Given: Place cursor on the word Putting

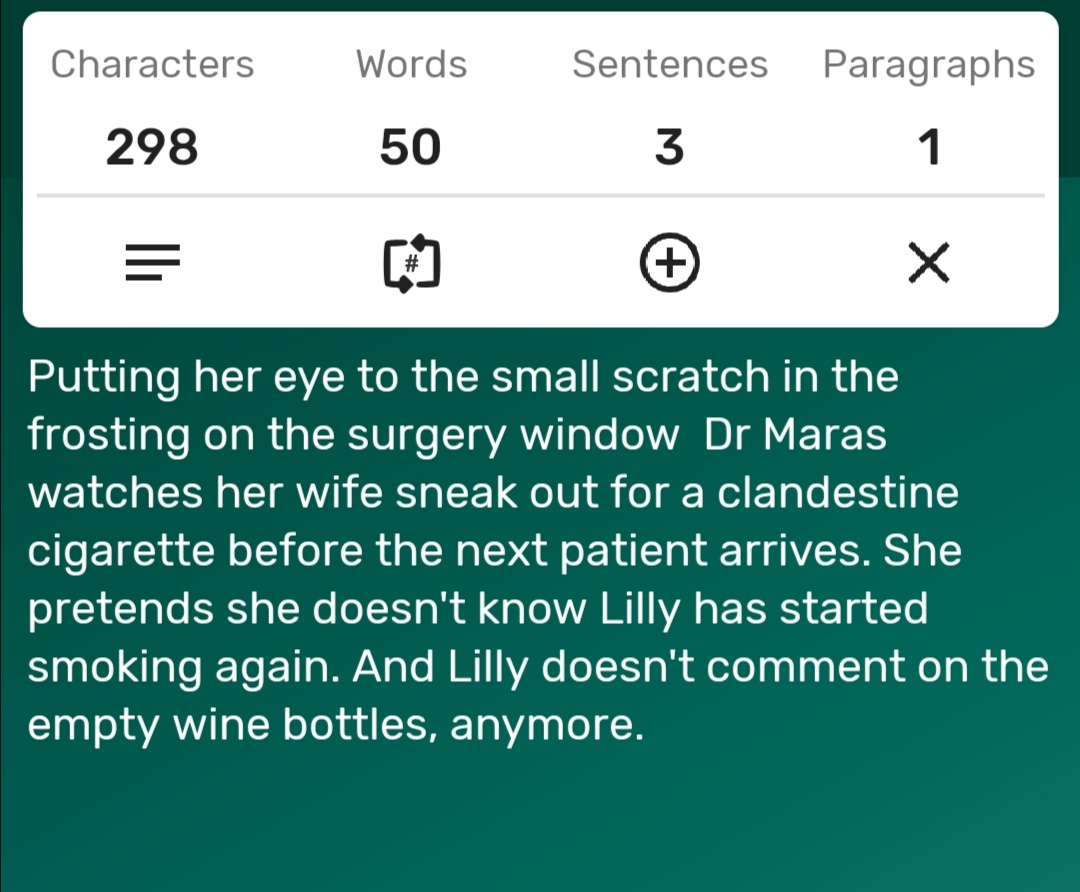Looking at the screenshot, I should pyautogui.click(x=104, y=377).
